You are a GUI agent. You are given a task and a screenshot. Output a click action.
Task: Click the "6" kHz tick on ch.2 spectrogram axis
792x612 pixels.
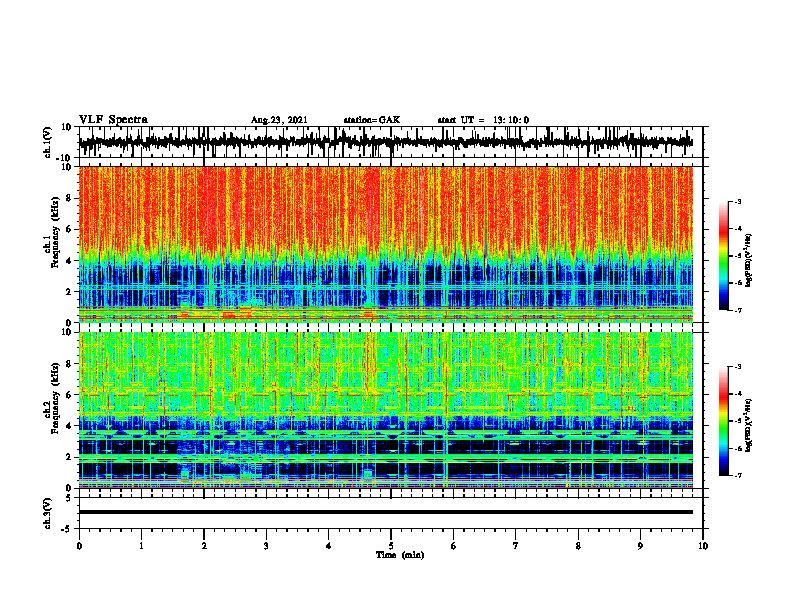click(x=69, y=395)
